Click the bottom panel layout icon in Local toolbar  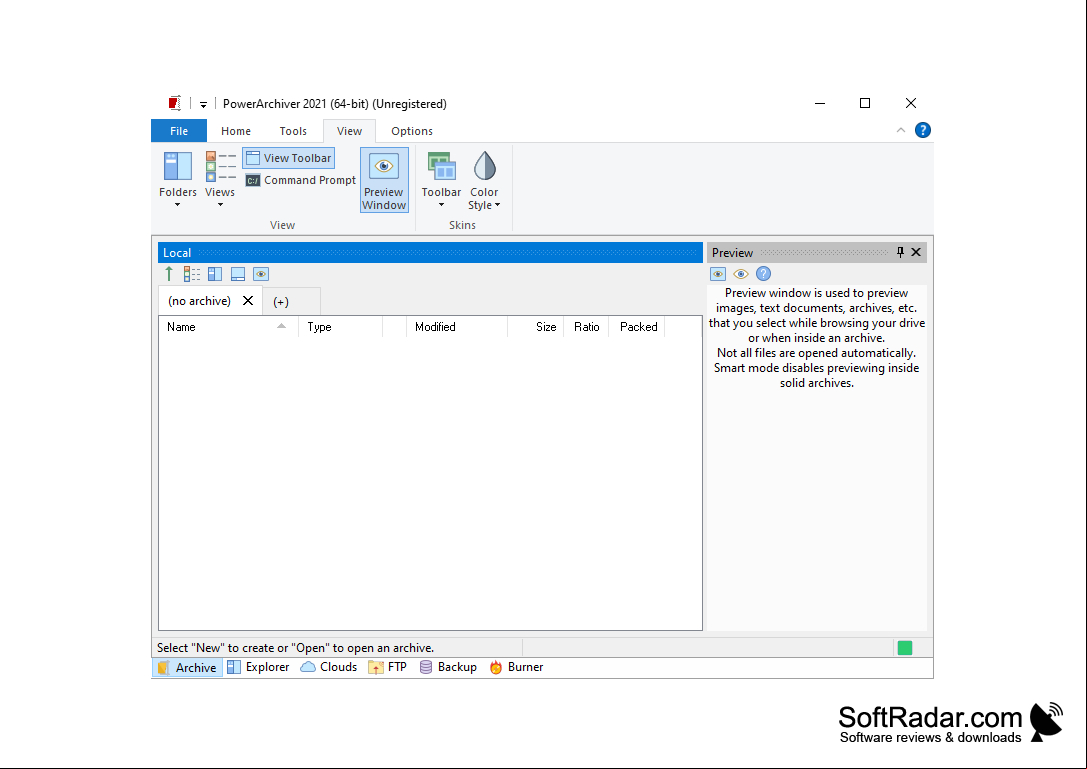pyautogui.click(x=238, y=274)
